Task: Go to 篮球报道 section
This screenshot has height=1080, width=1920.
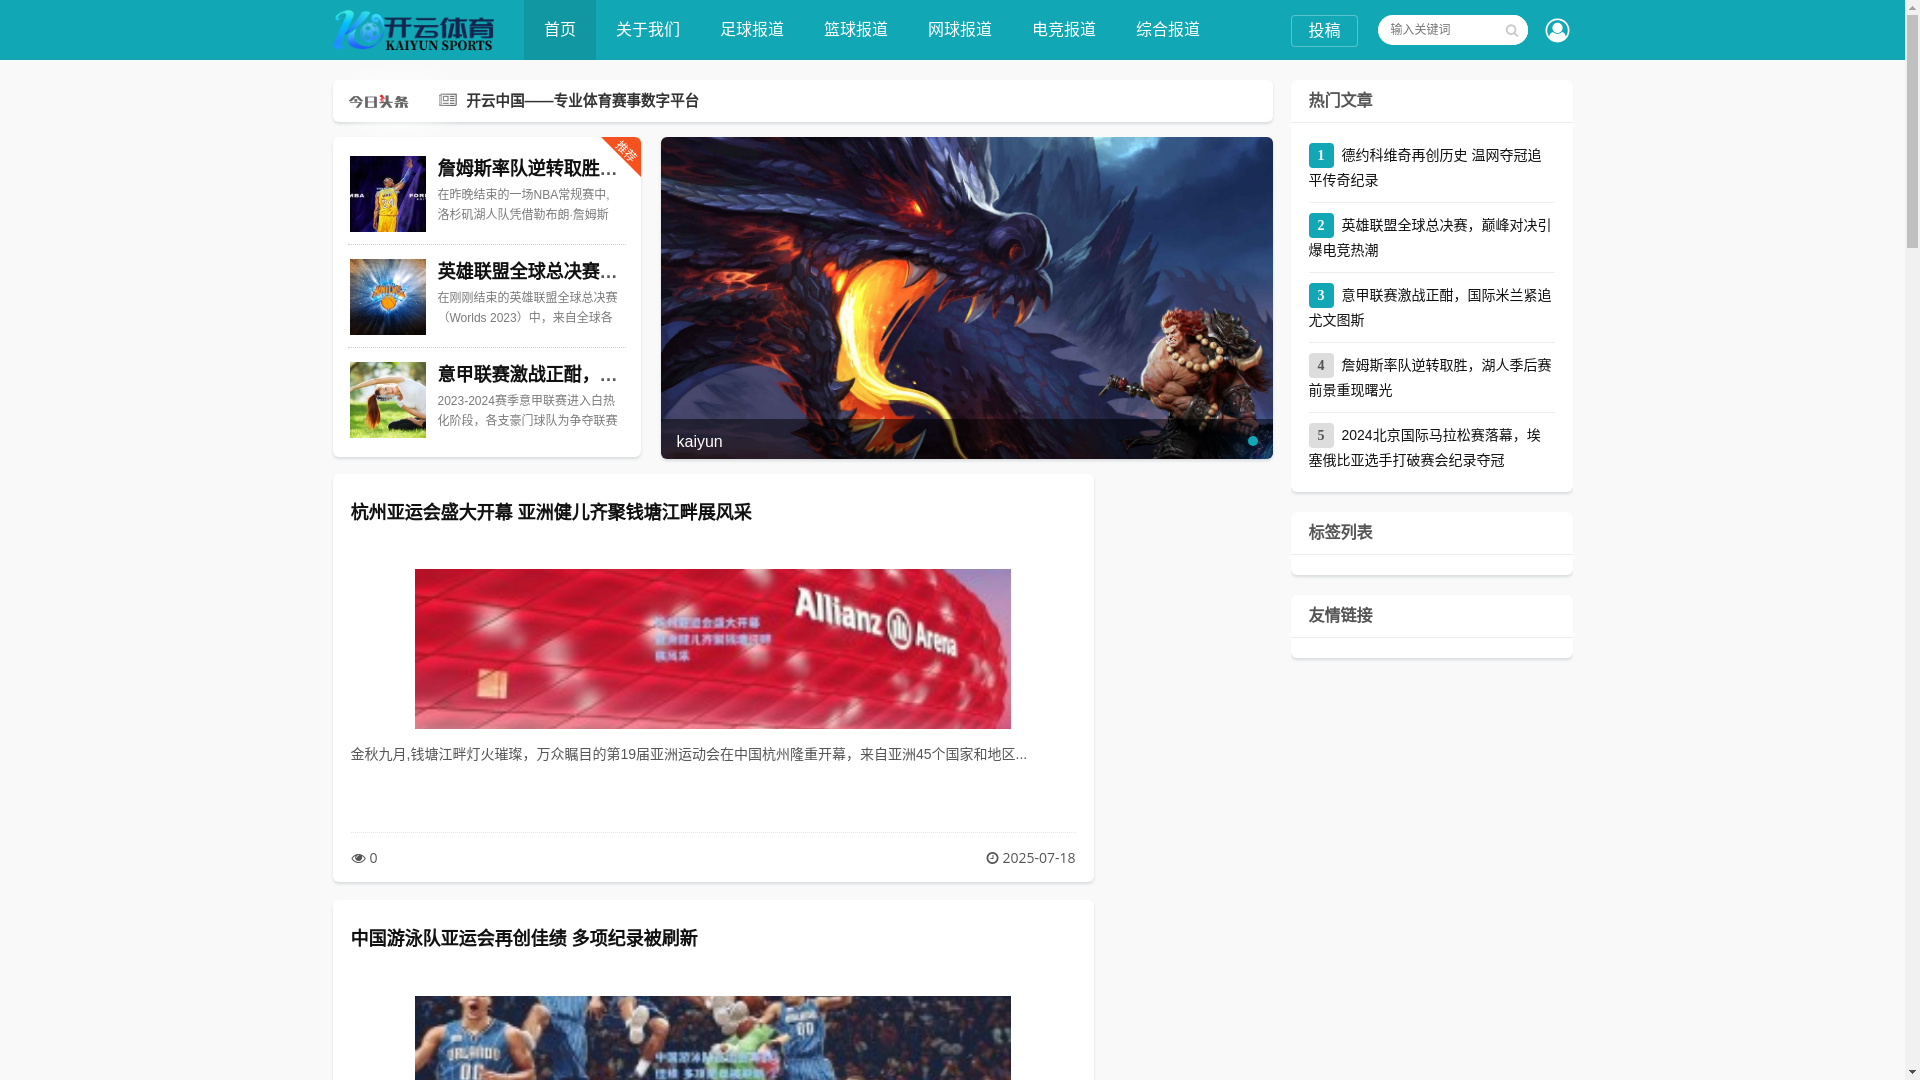Action: [856, 30]
